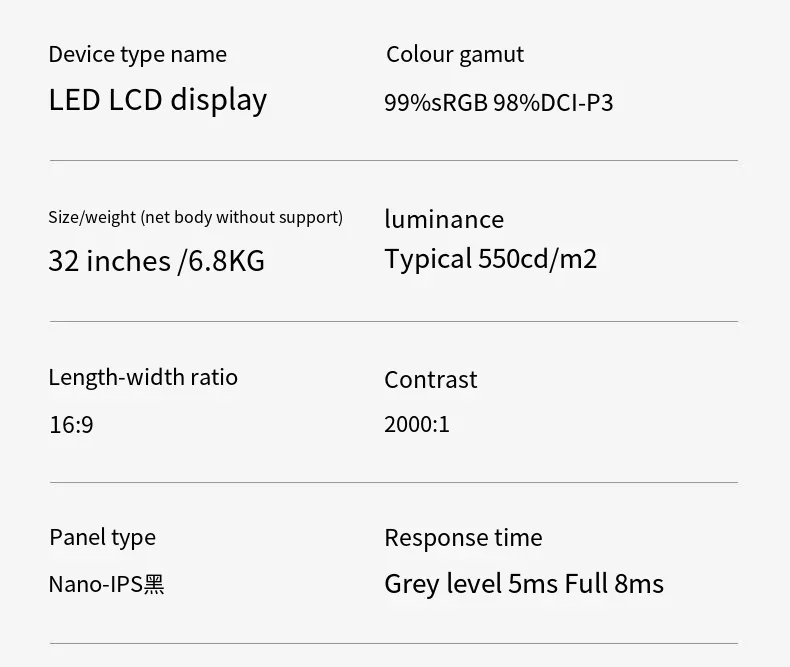The width and height of the screenshot is (790, 667).
Task: Select the "16:9" aspect ratio value
Action: [x=71, y=425]
